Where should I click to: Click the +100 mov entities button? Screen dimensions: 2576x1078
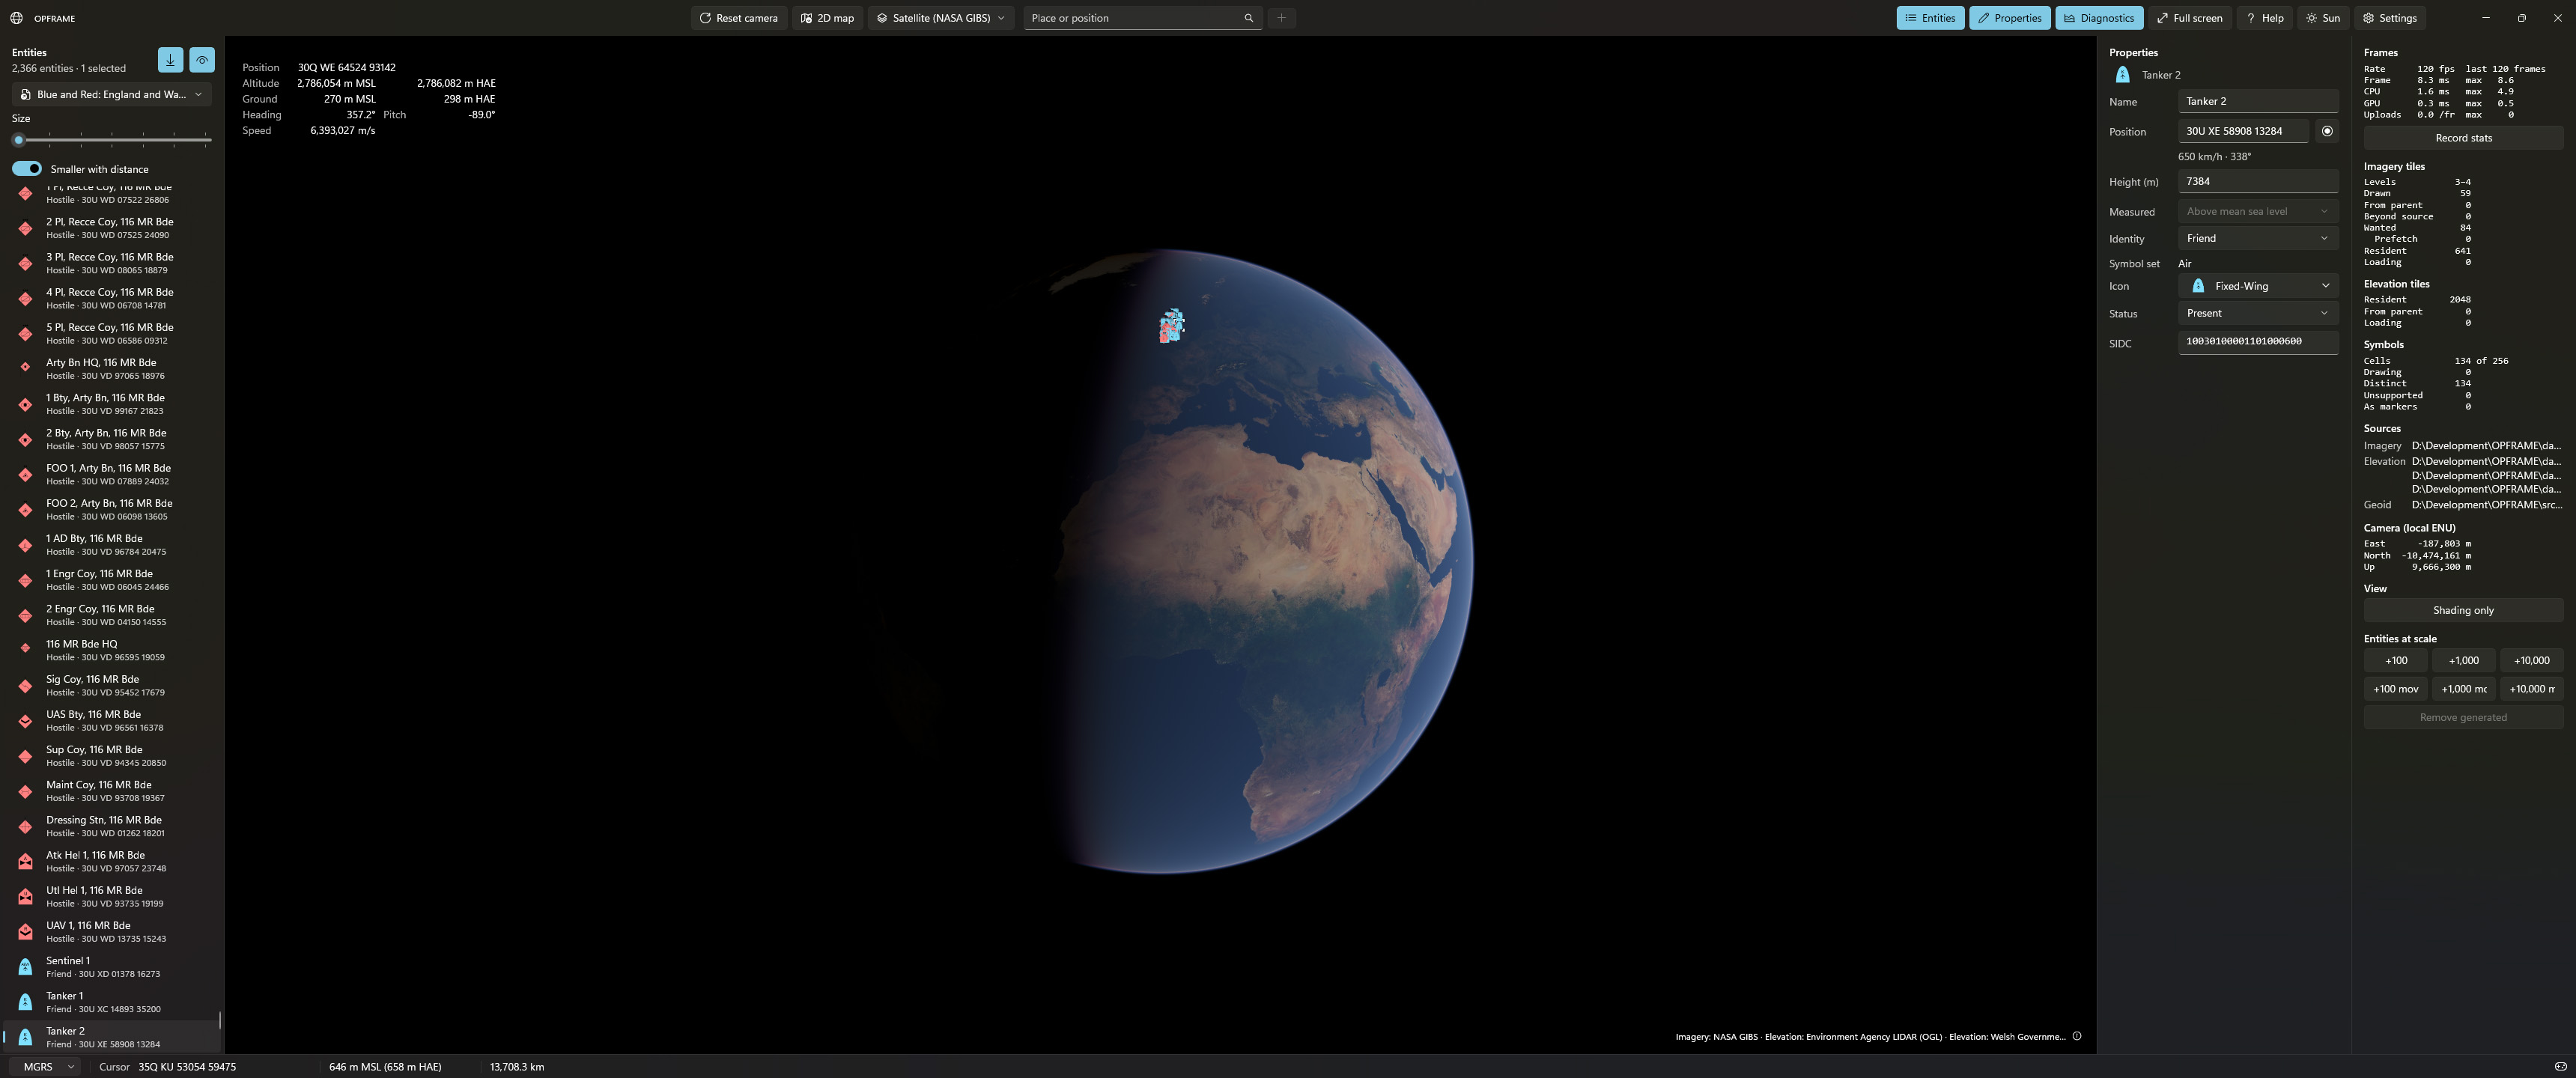click(2396, 689)
